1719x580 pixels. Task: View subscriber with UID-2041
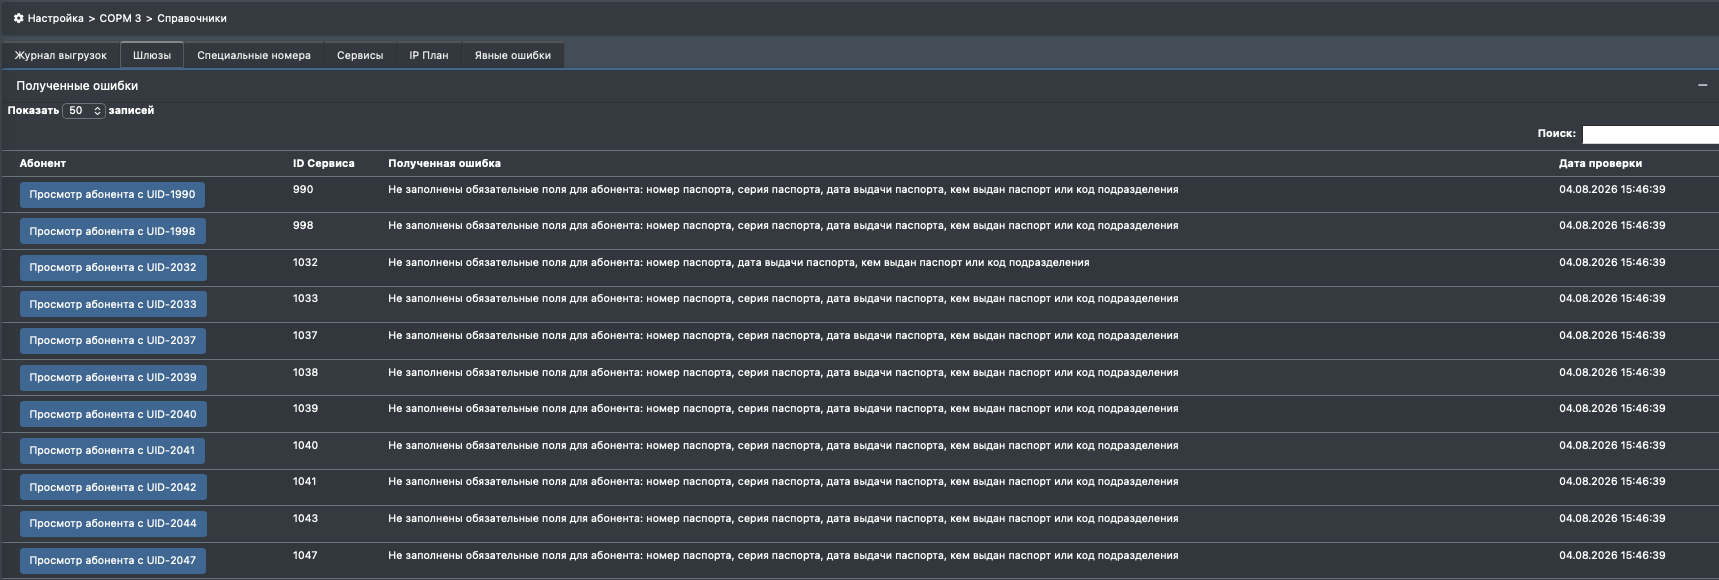point(112,451)
